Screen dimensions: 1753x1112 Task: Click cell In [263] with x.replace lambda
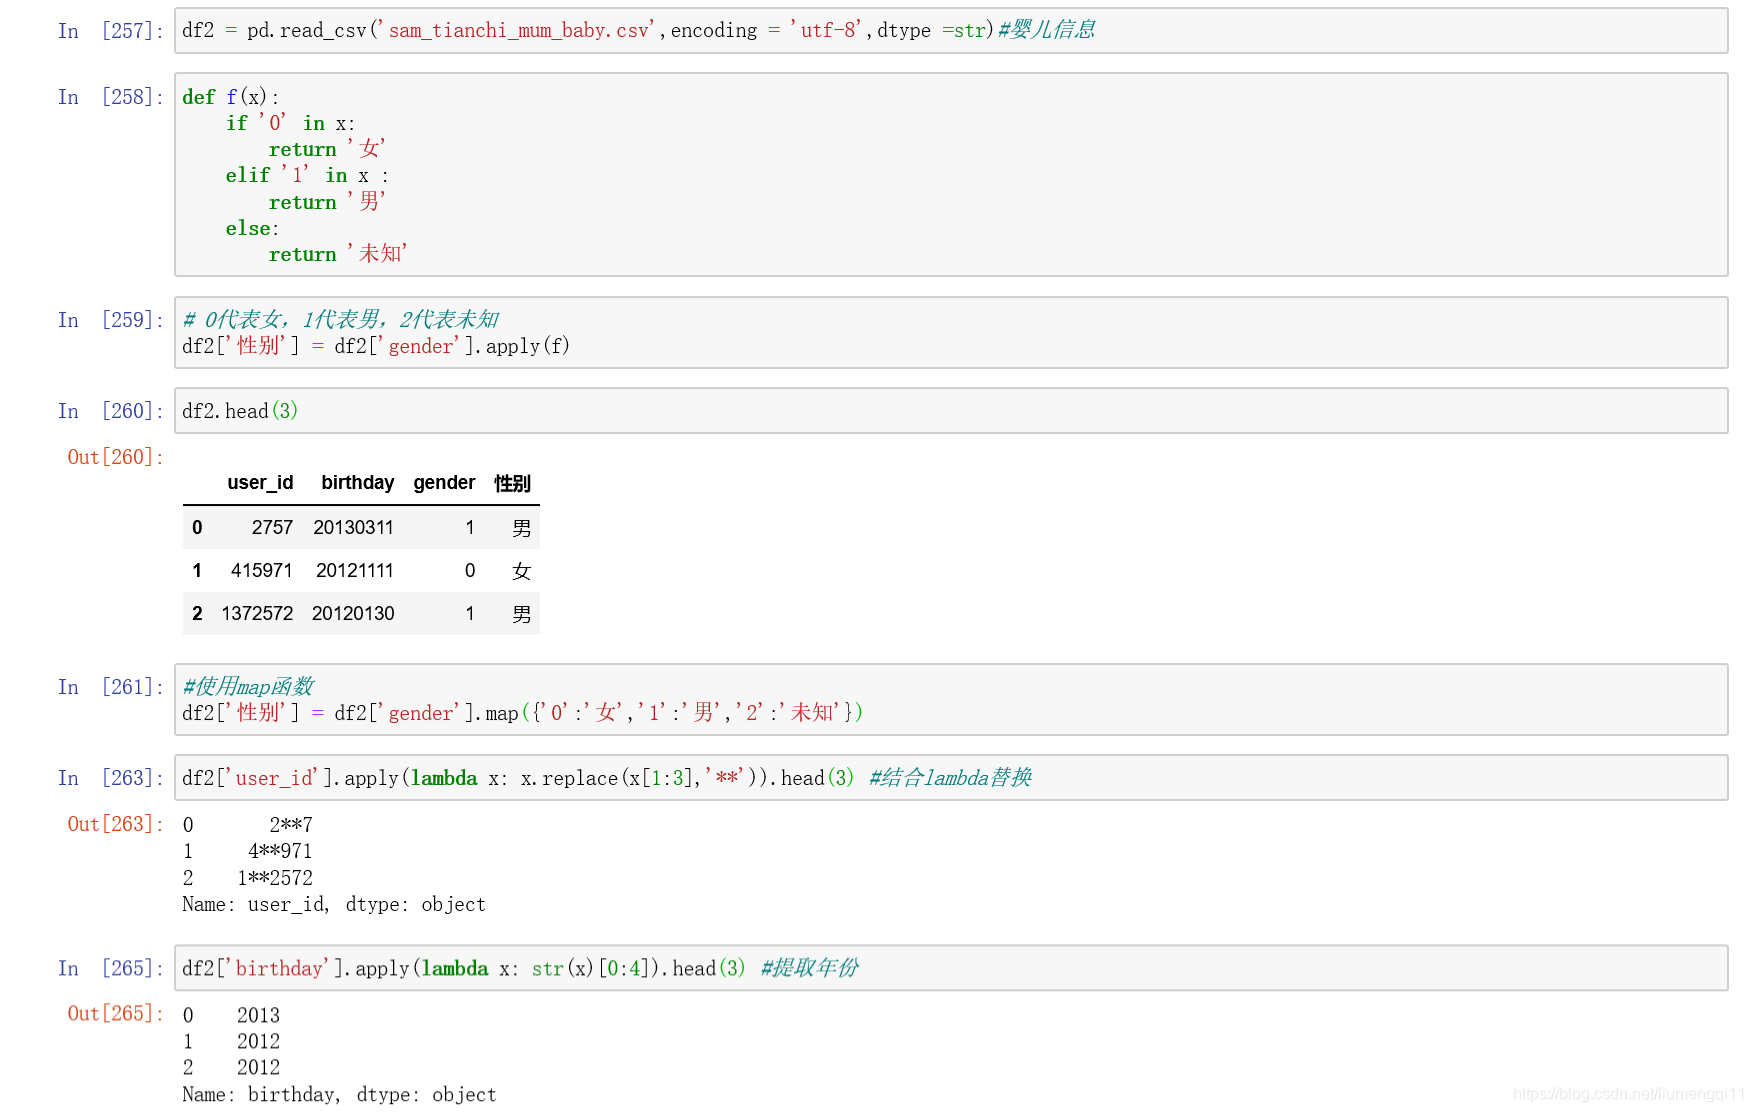click(951, 778)
